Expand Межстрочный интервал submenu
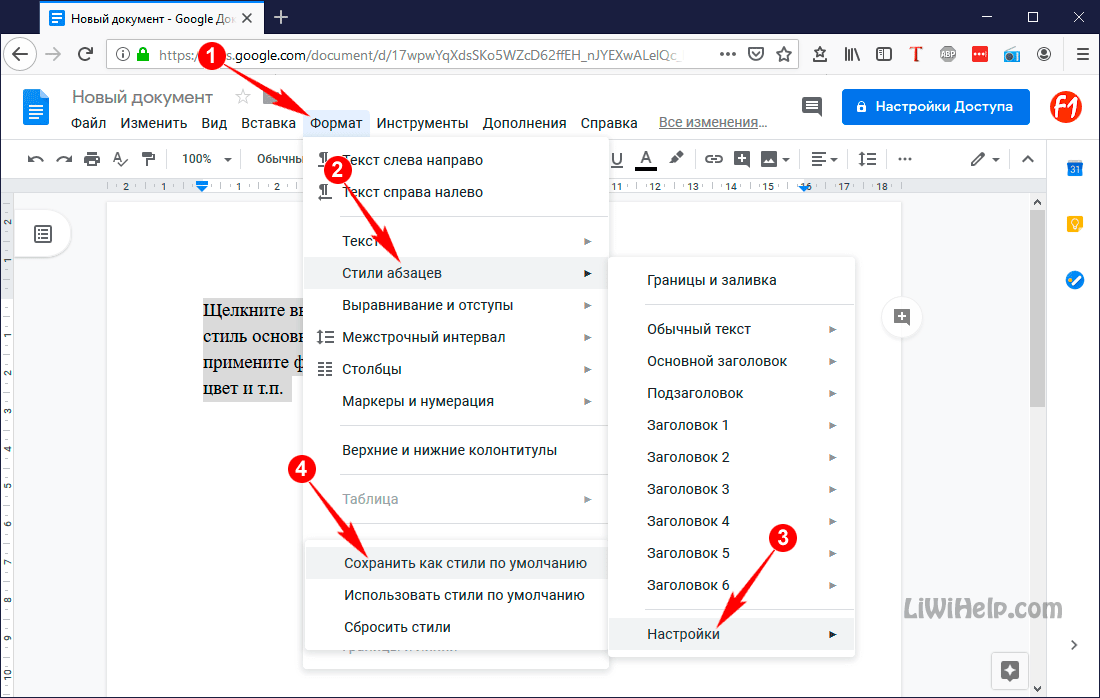This screenshot has height=698, width=1100. click(456, 337)
